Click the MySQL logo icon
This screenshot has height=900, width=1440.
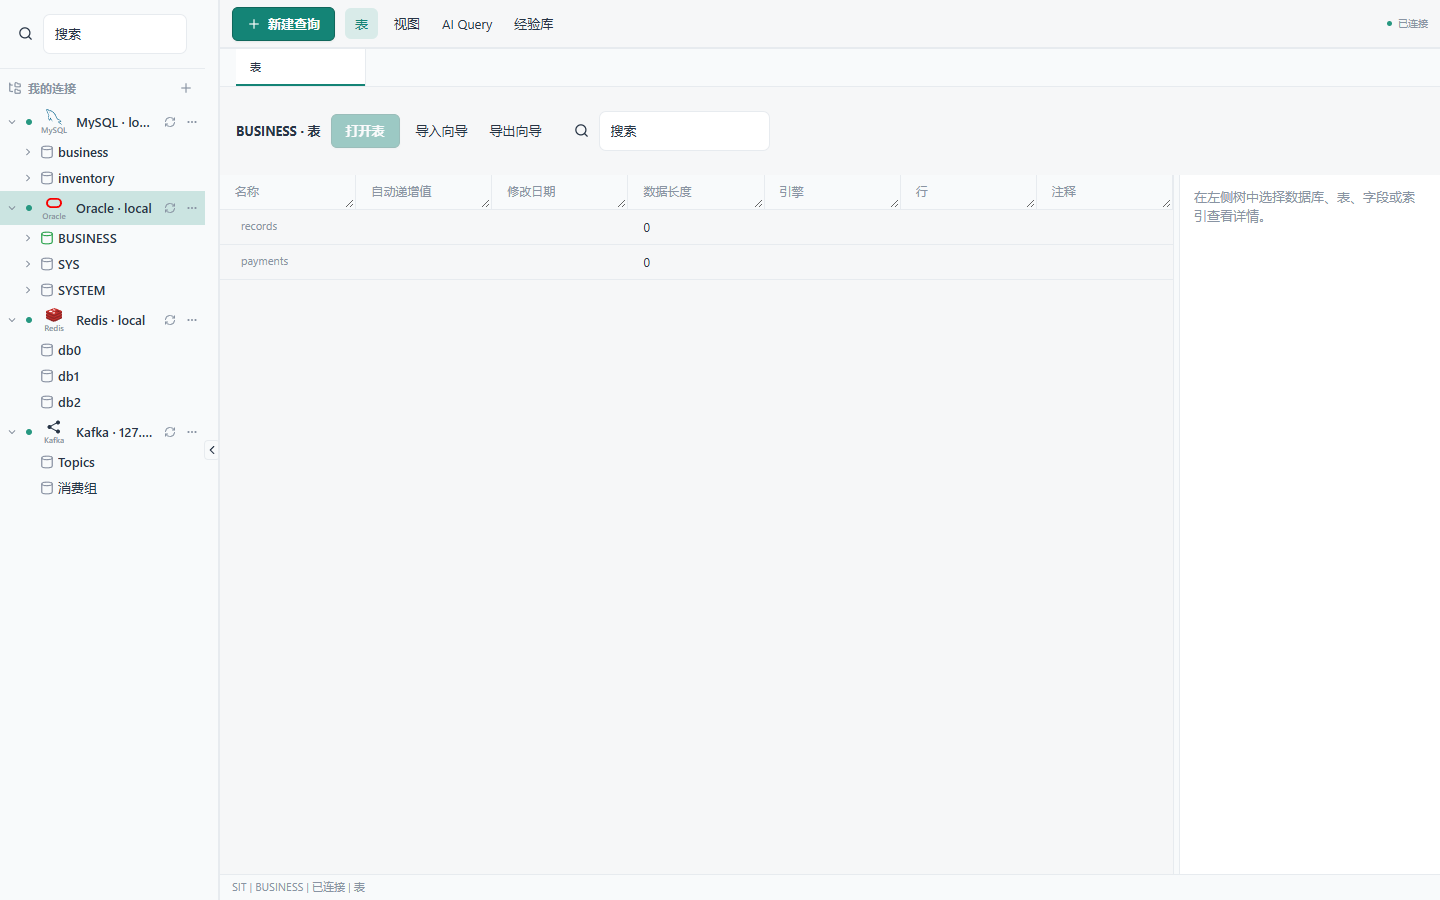(x=54, y=122)
